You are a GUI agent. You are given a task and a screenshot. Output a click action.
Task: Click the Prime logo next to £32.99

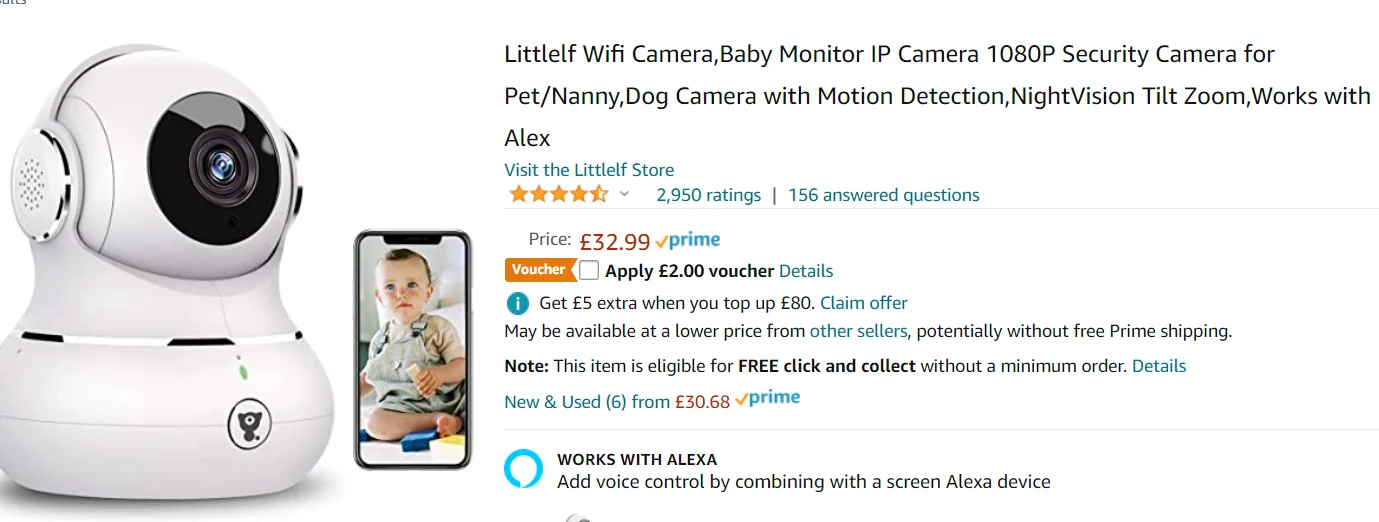point(688,240)
